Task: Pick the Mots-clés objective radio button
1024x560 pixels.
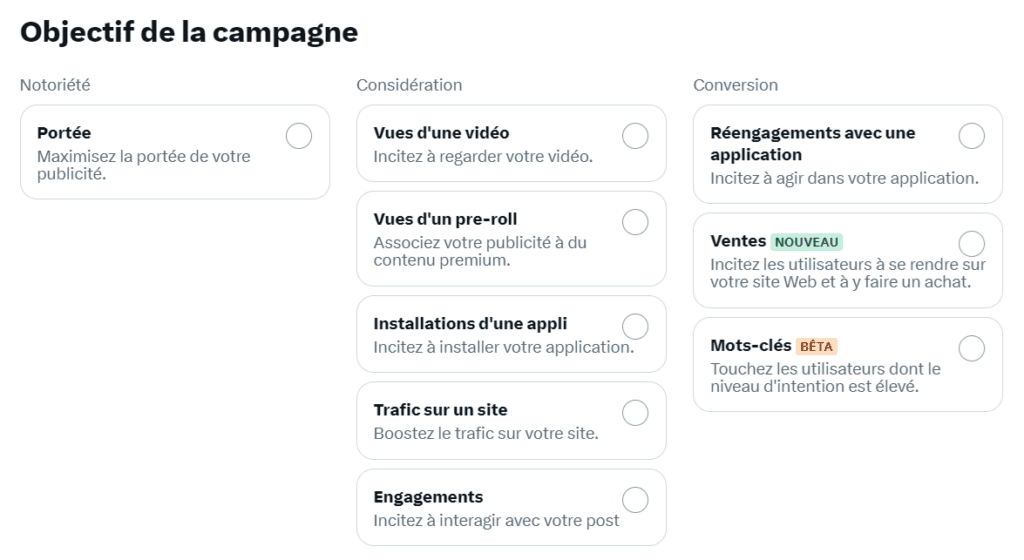Action: pyautogui.click(x=971, y=348)
